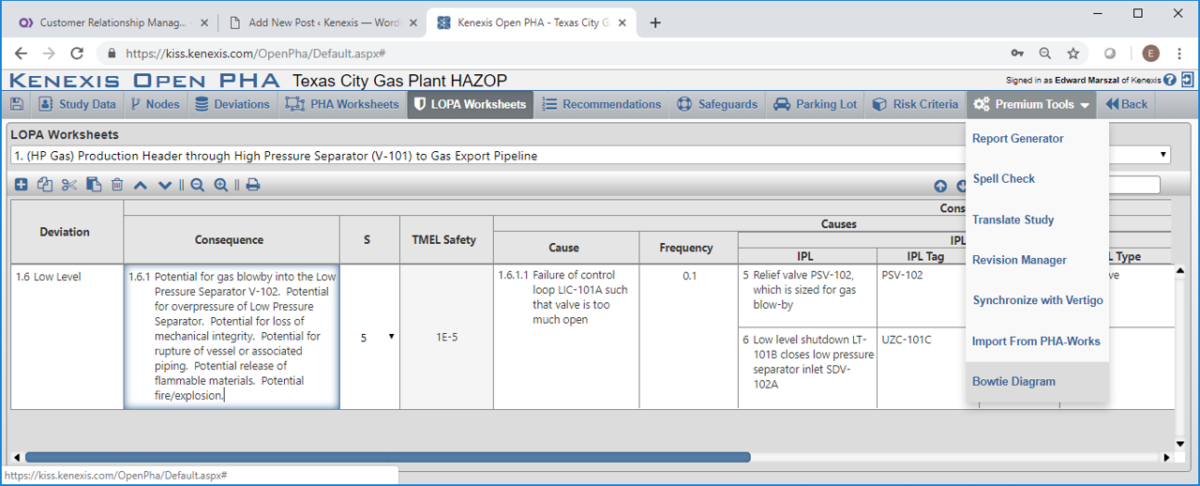Click the scissors cut icon
The height and width of the screenshot is (486, 1200).
point(69,184)
